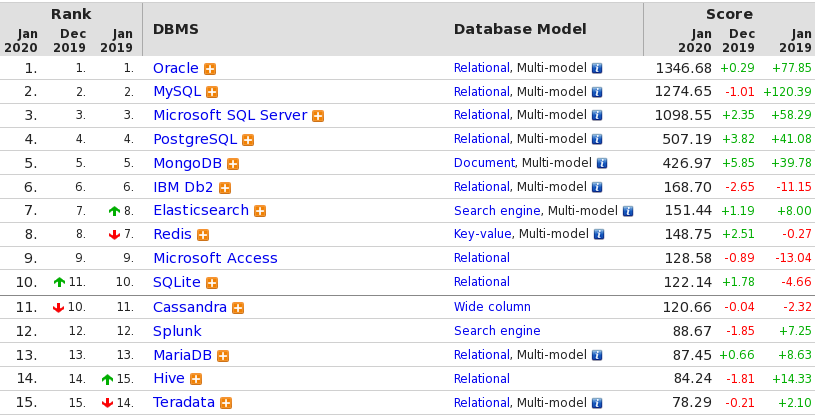
Task: Click the plus icon next to PostgreSQL
Action: tap(248, 140)
